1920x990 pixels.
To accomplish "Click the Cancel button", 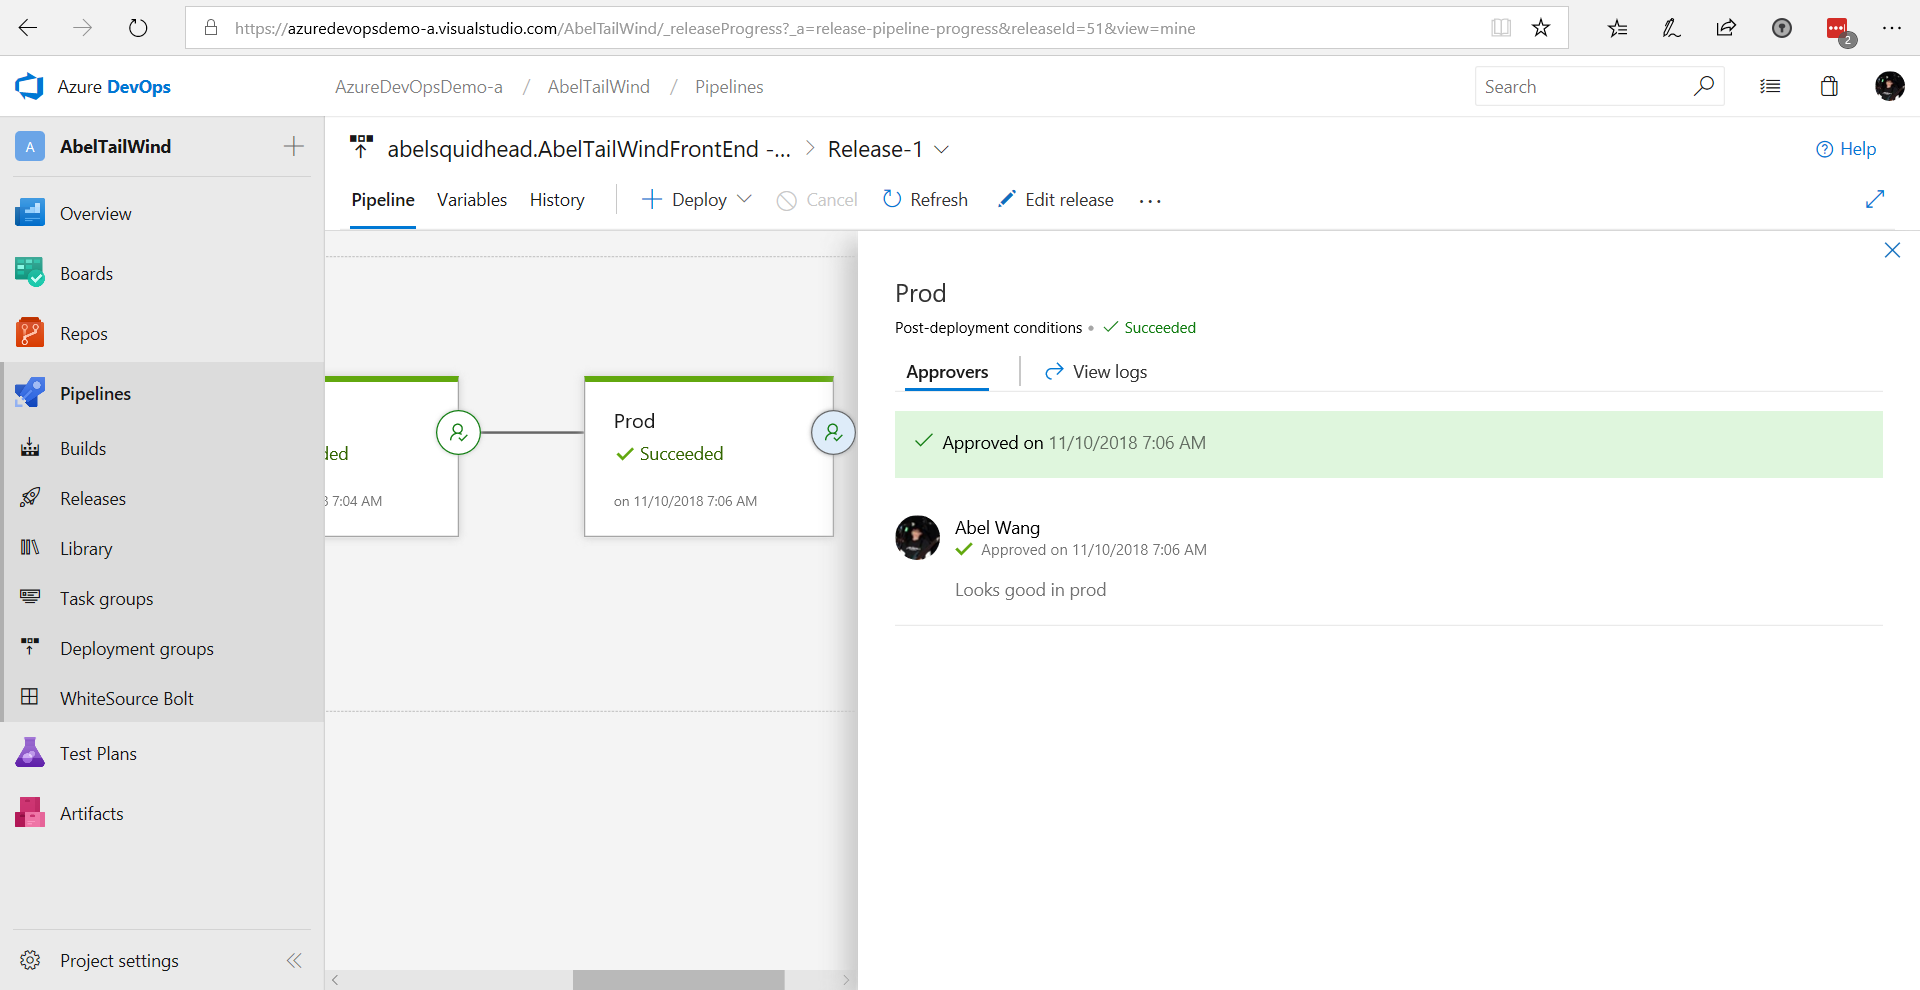I will [x=817, y=200].
